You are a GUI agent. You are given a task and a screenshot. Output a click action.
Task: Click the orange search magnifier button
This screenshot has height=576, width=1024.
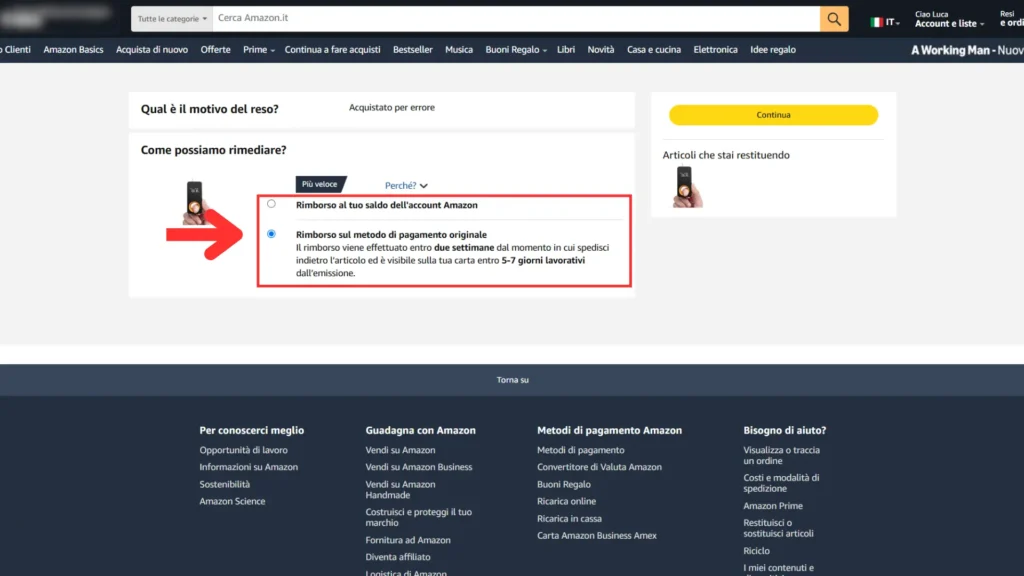(x=834, y=19)
